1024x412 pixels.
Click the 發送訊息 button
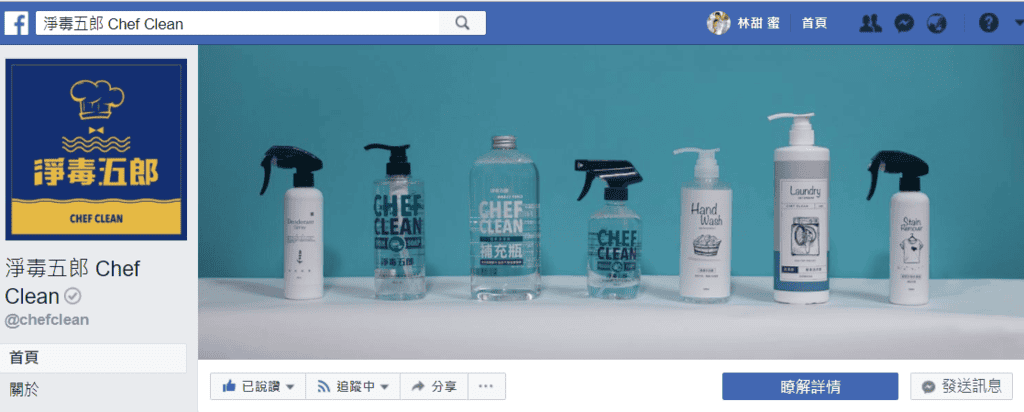click(x=961, y=386)
